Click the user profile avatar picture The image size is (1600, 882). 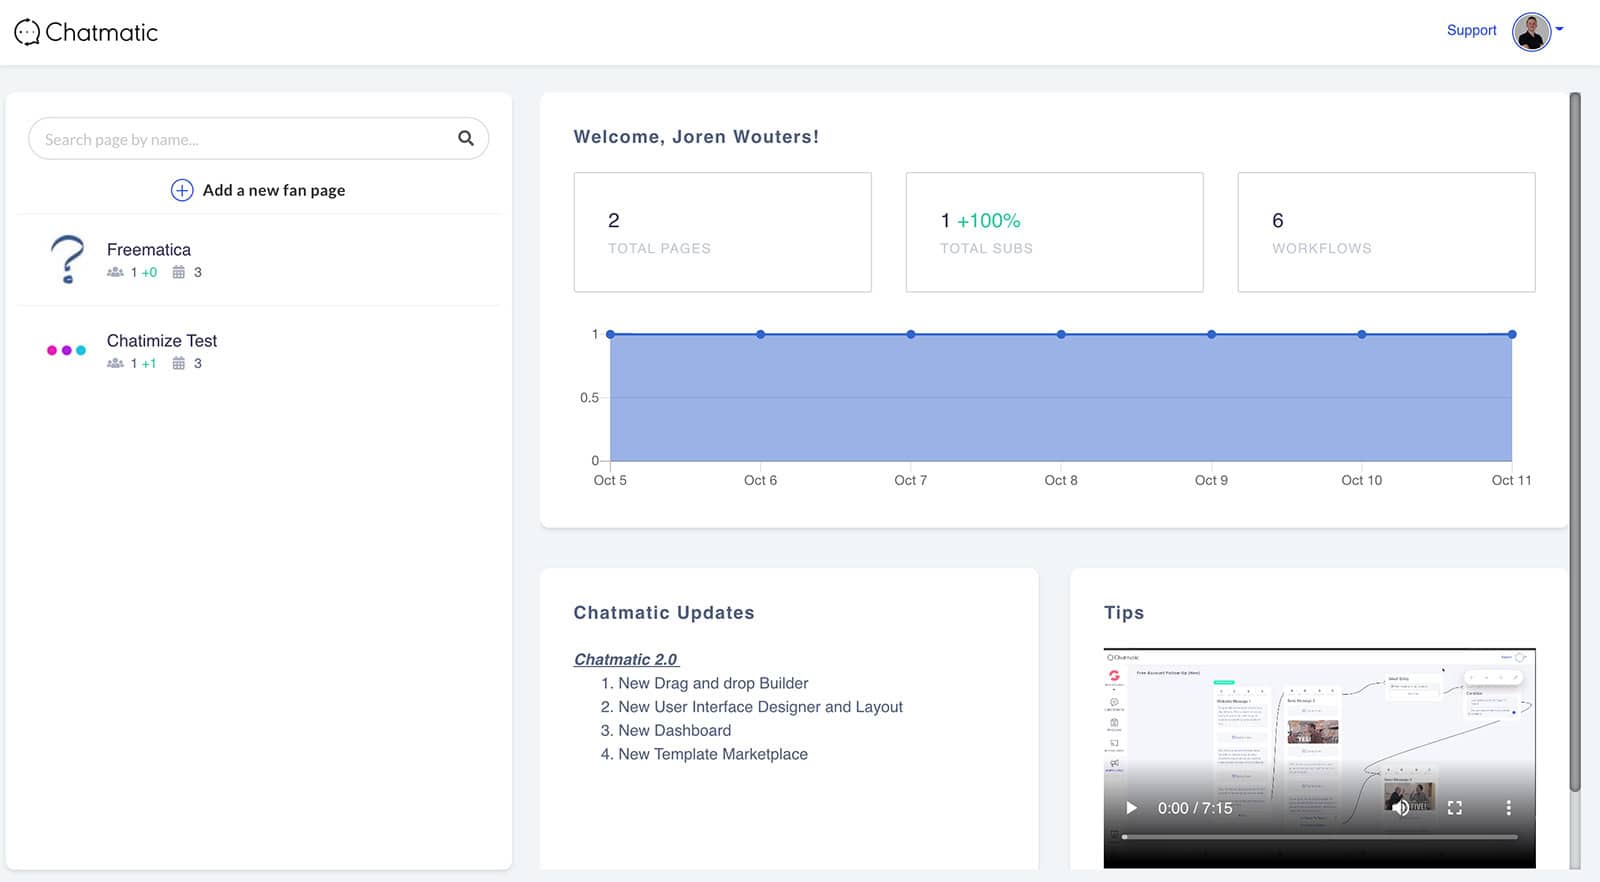(1531, 31)
